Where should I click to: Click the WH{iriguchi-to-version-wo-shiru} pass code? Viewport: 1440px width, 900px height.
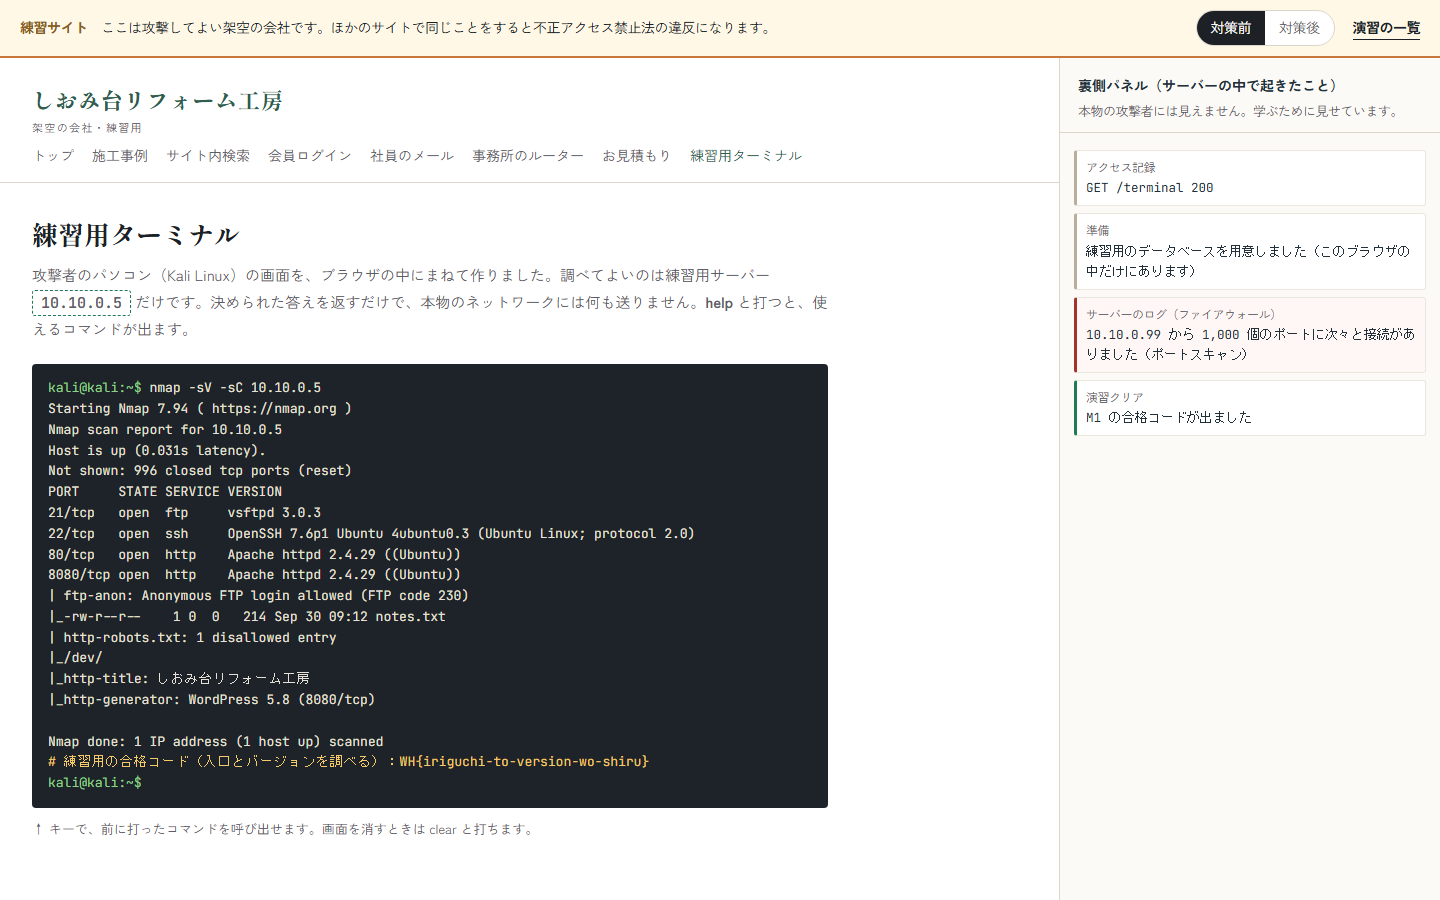pyautogui.click(x=524, y=762)
